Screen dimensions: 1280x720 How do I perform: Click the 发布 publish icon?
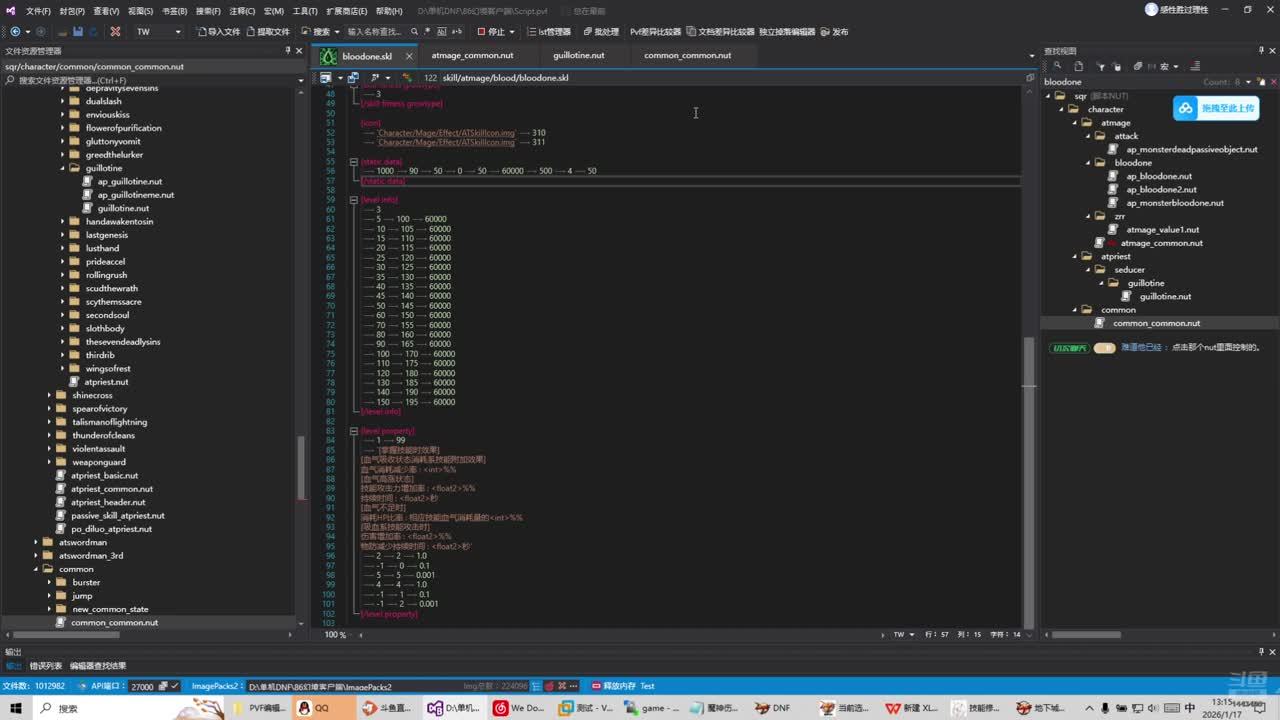point(834,31)
